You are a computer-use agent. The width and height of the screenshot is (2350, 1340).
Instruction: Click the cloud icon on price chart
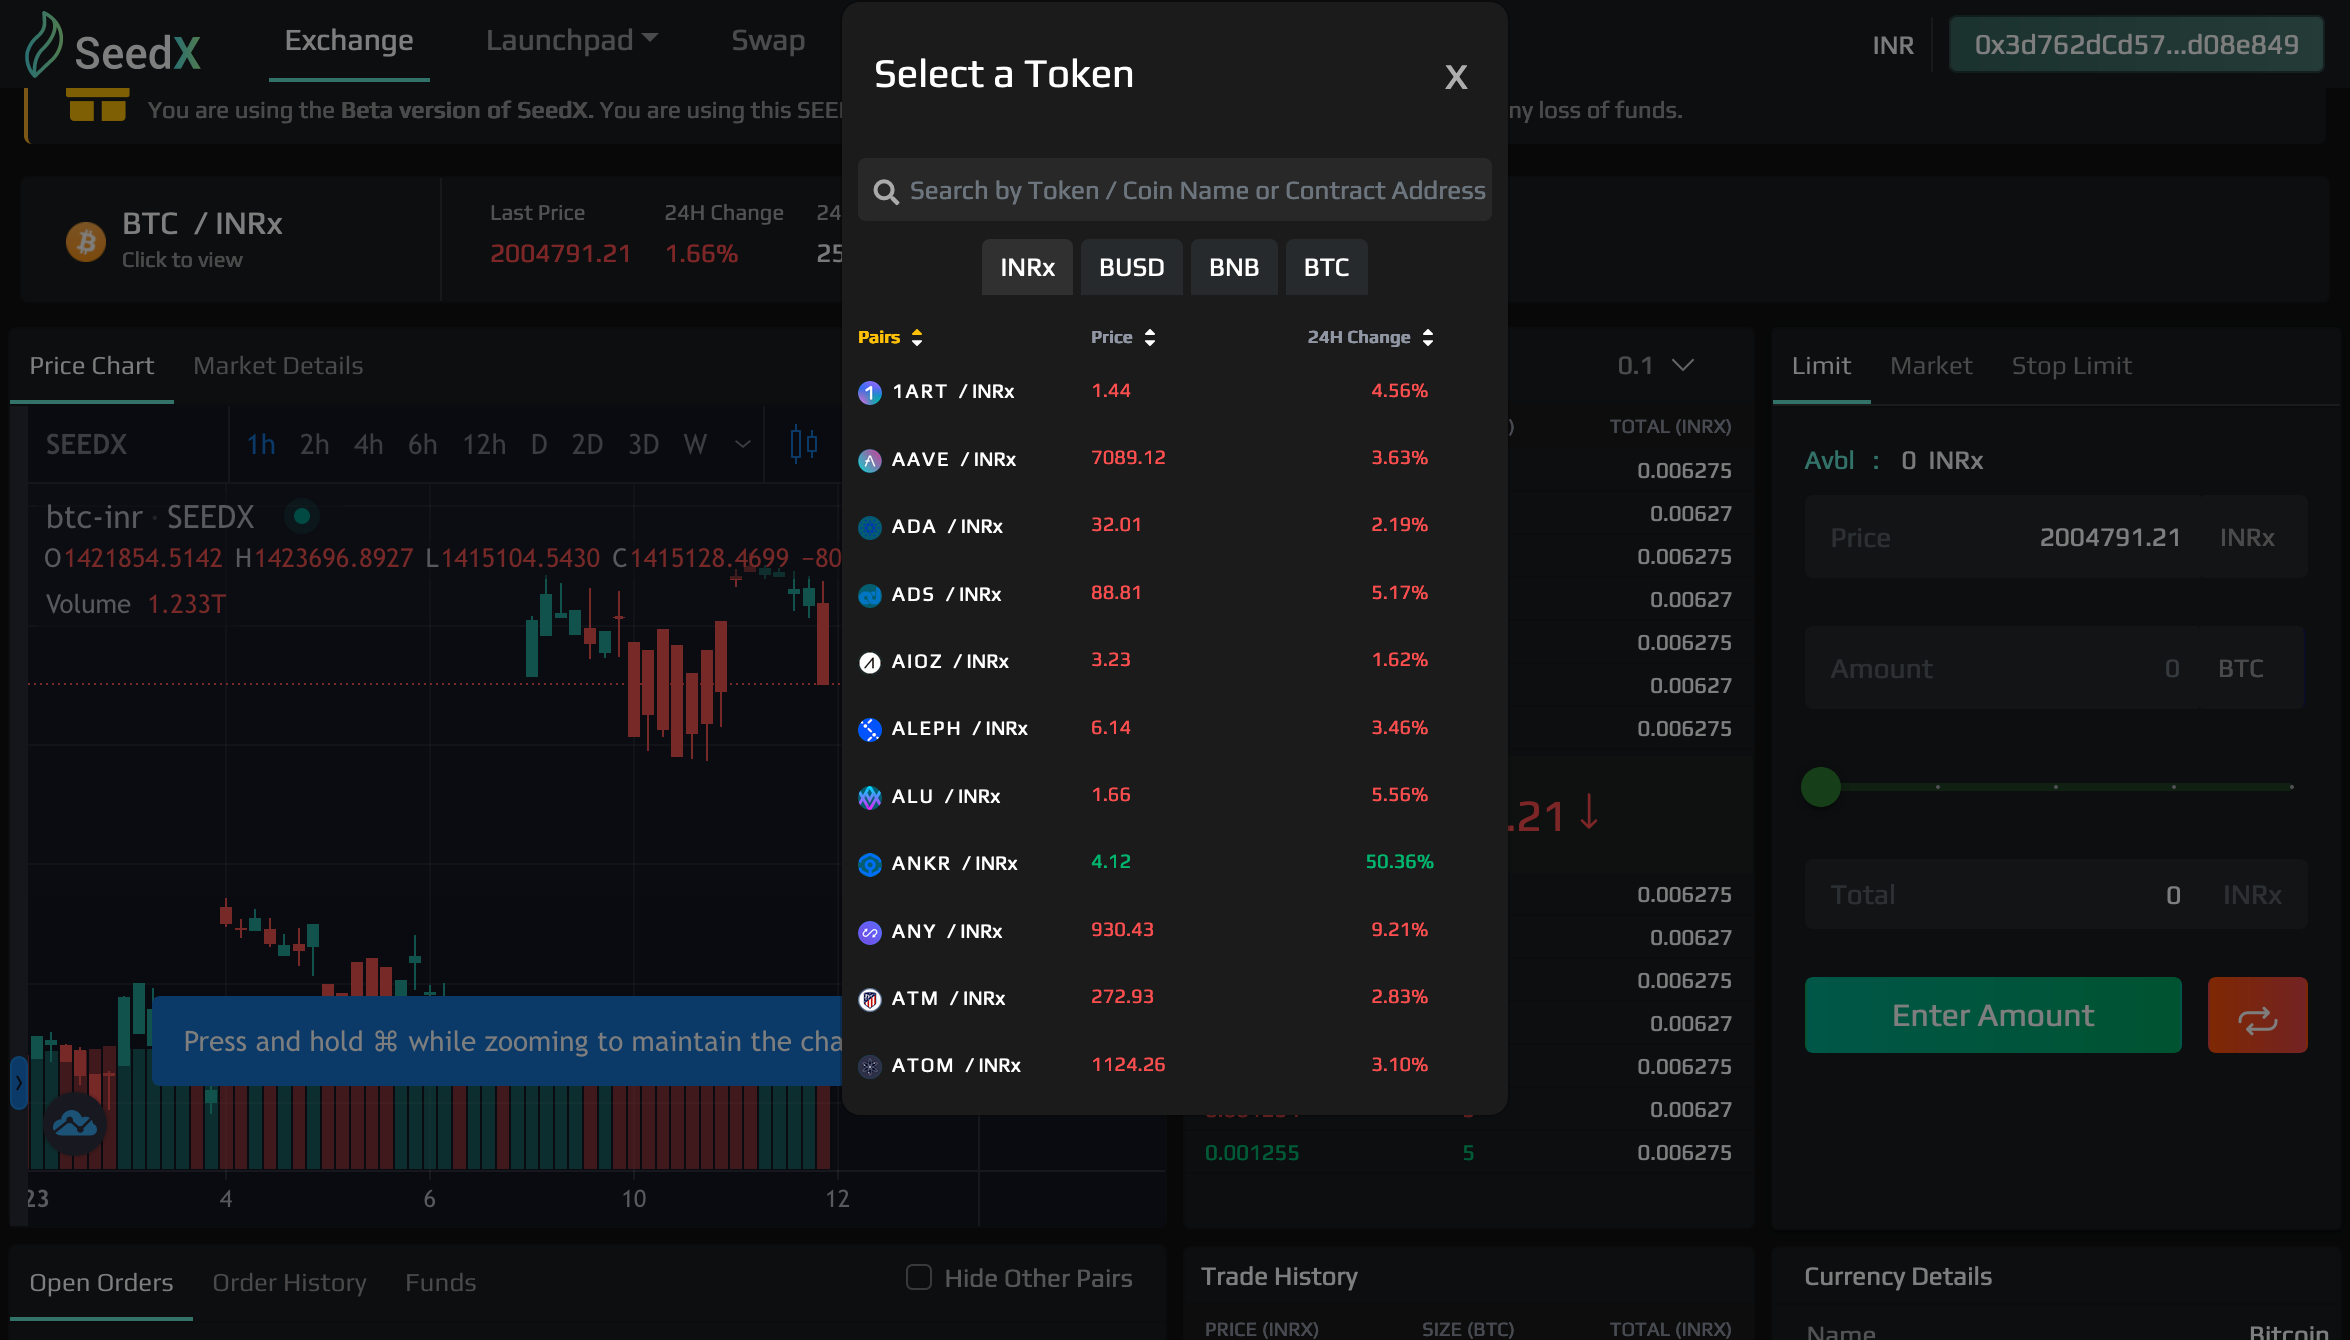pos(75,1125)
